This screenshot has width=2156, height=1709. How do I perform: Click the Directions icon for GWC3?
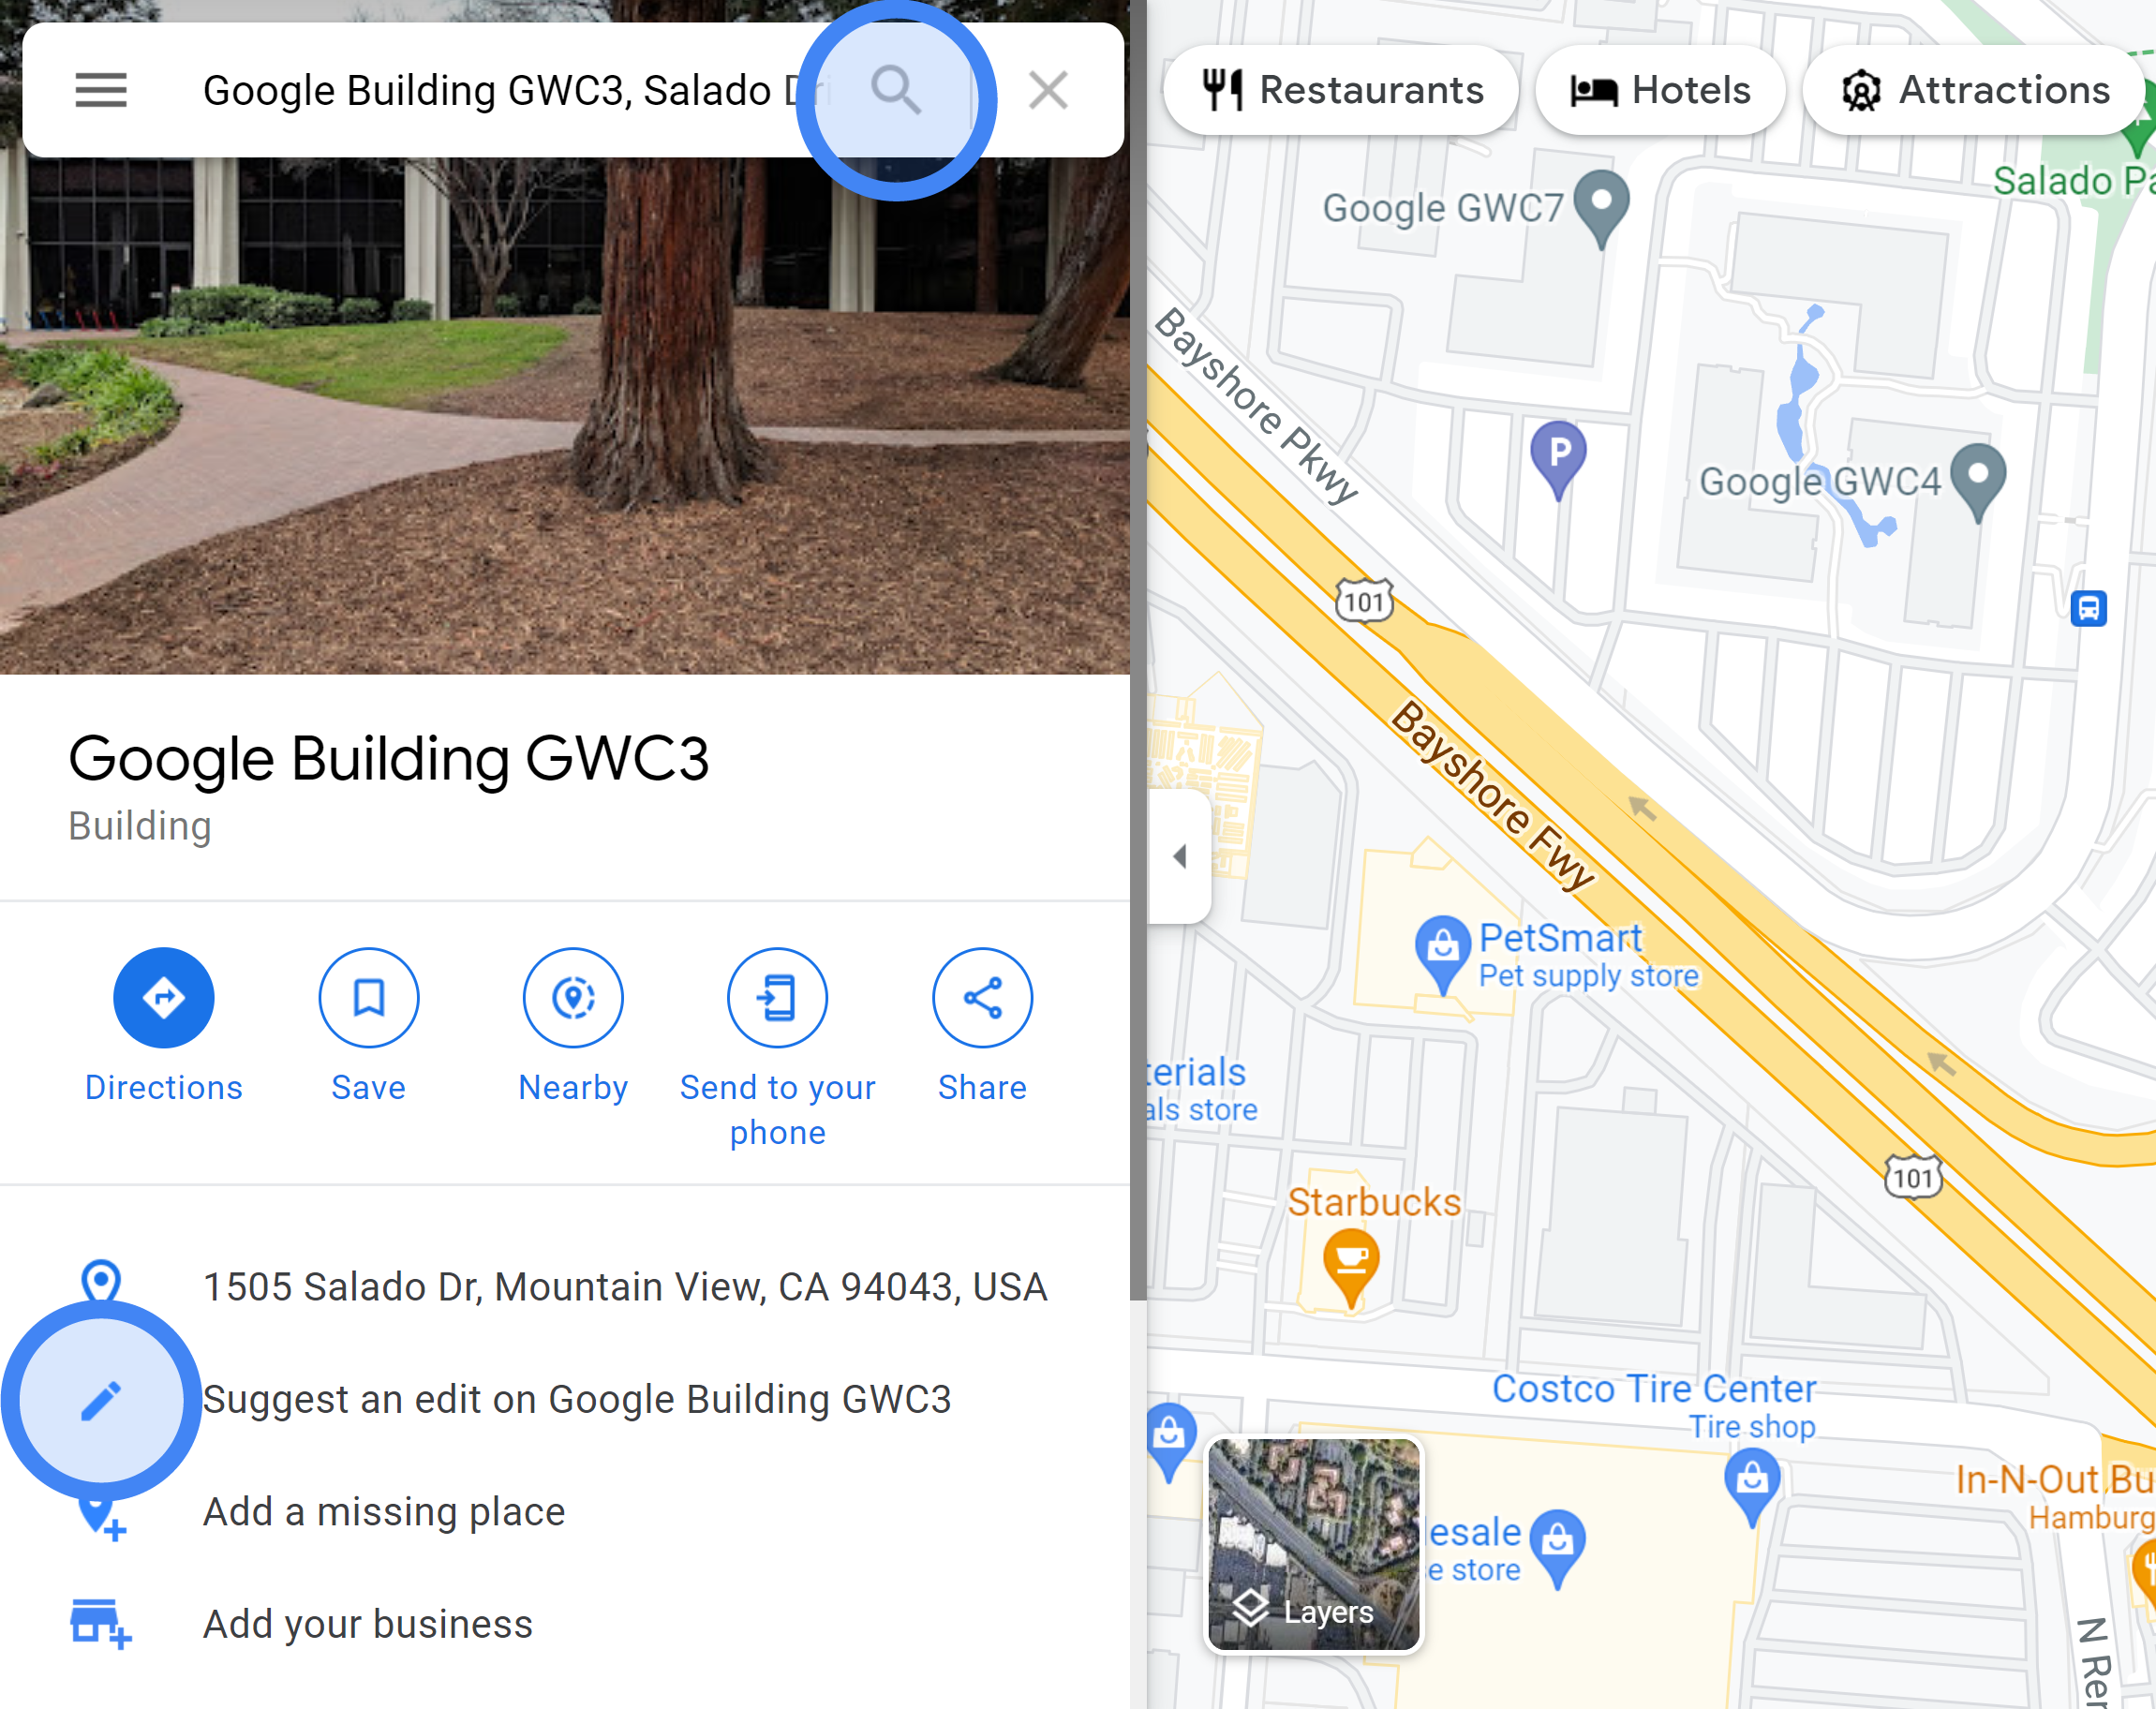tap(163, 999)
